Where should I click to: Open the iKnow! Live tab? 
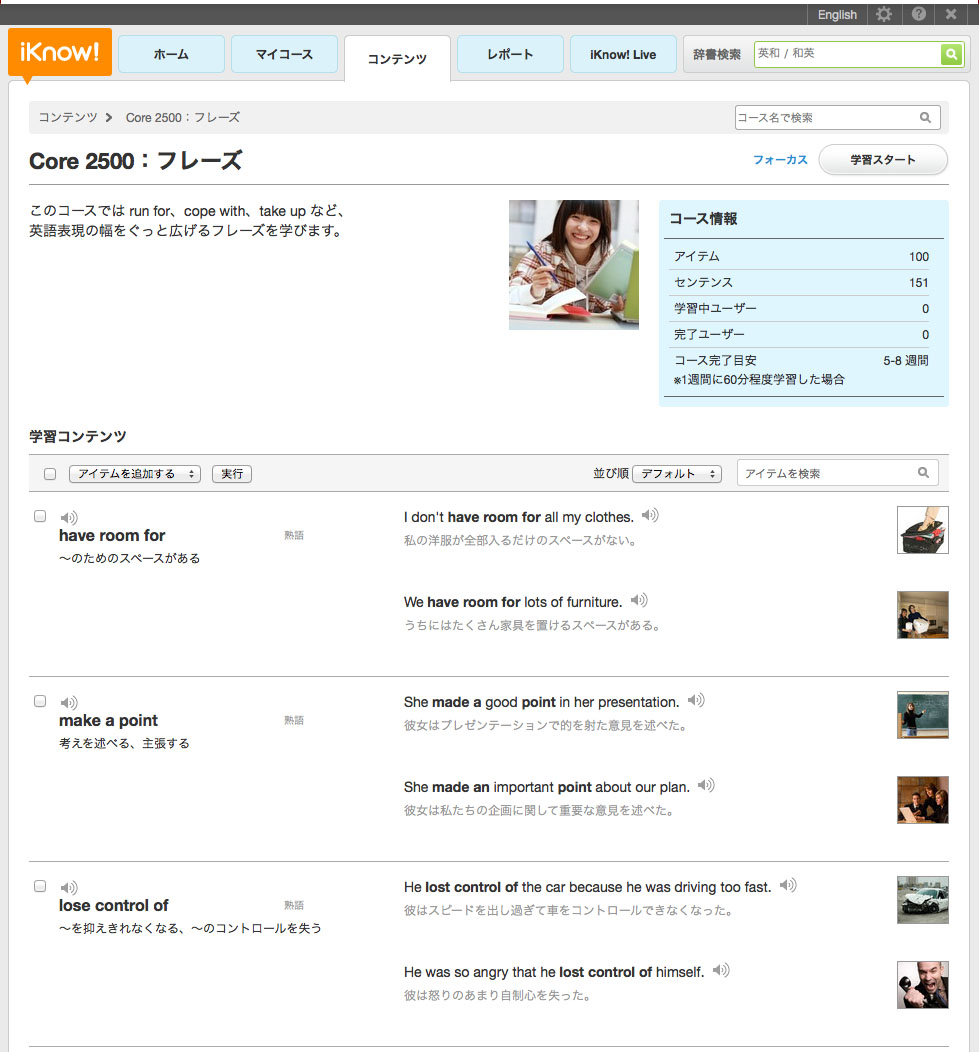623,54
